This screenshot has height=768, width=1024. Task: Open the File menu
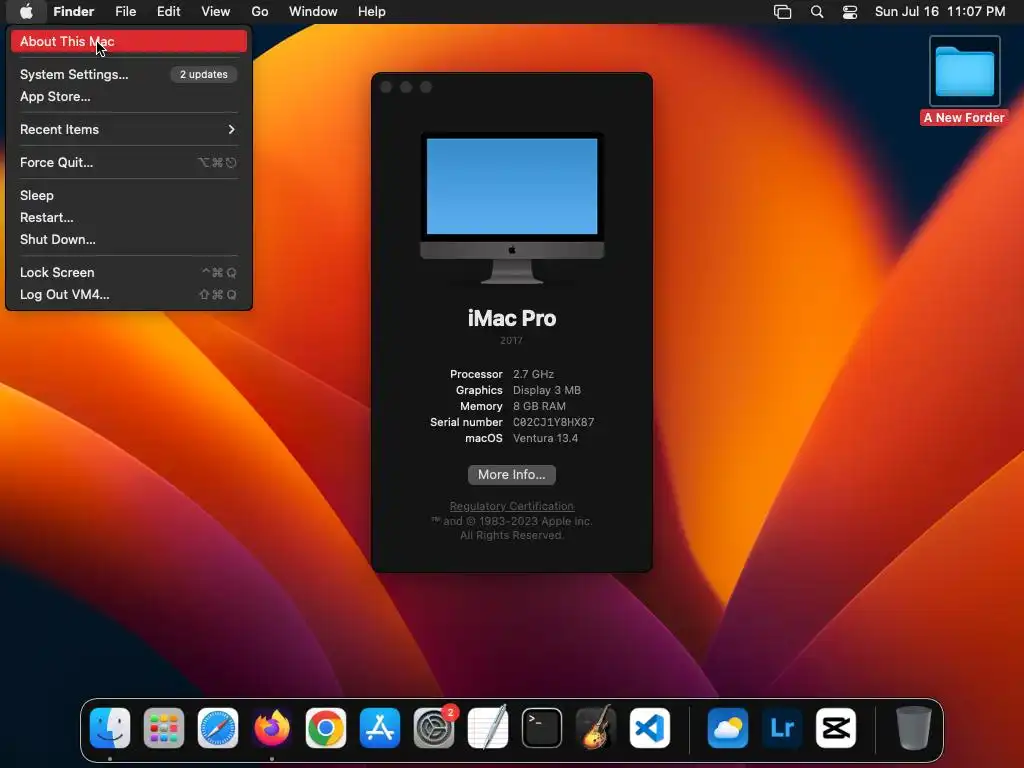[x=125, y=11]
